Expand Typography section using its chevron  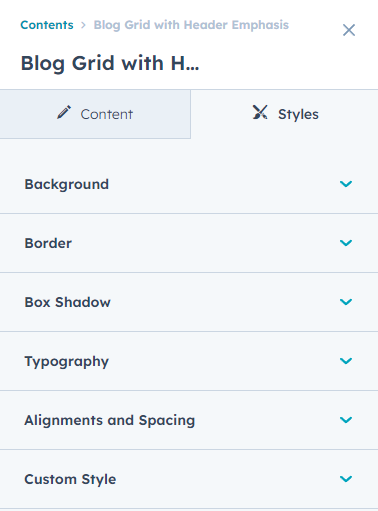point(346,361)
